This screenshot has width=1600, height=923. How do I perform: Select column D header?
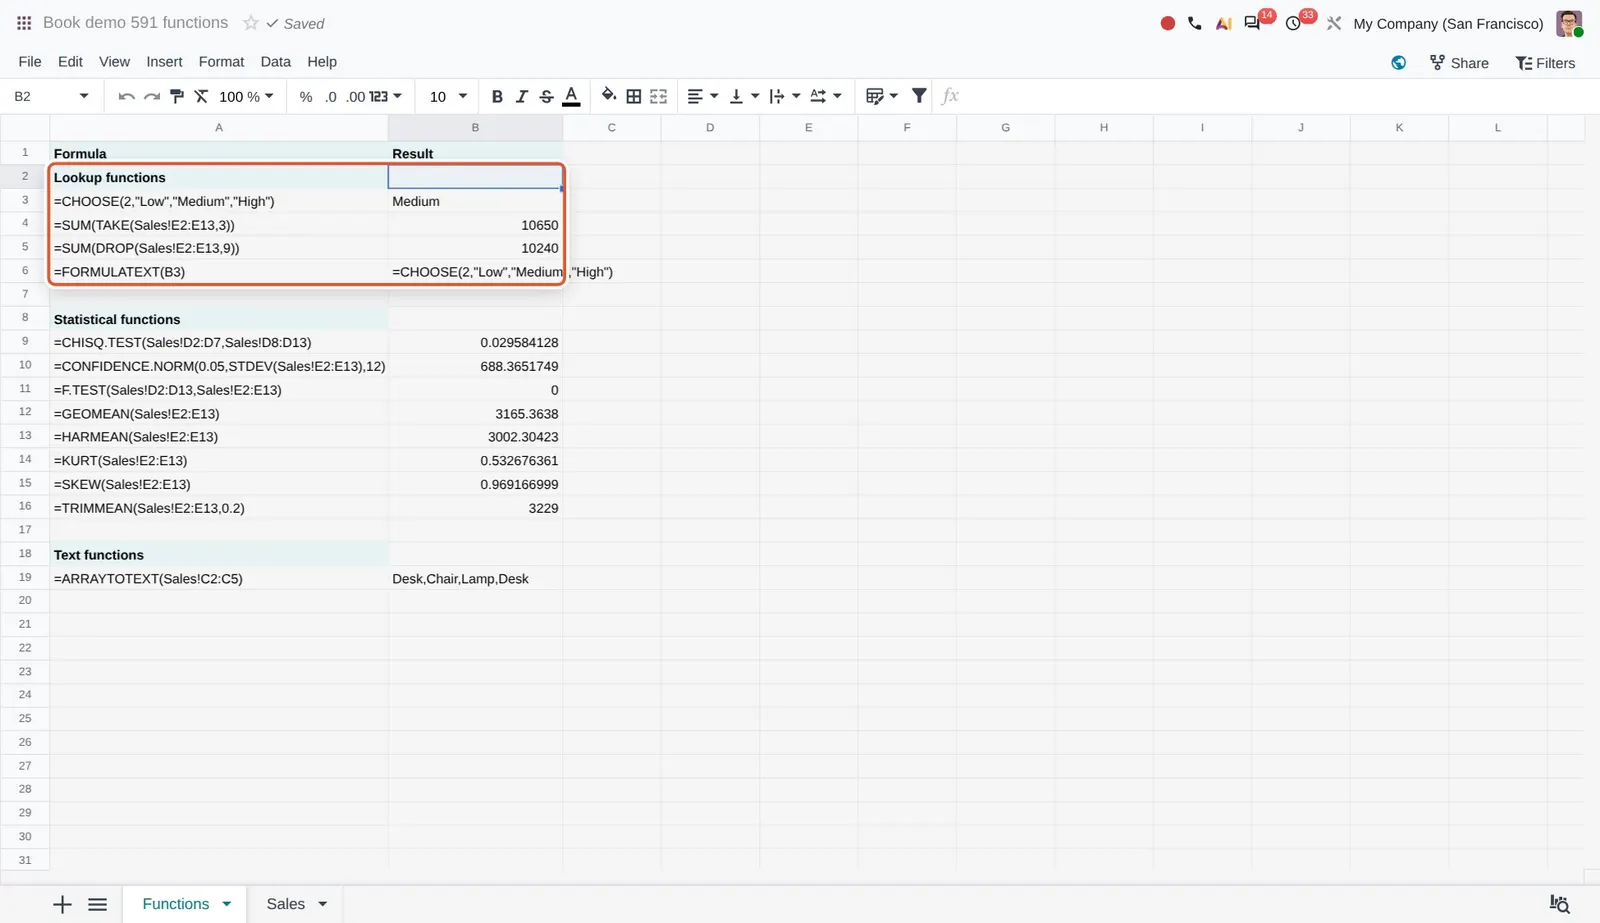[710, 127]
